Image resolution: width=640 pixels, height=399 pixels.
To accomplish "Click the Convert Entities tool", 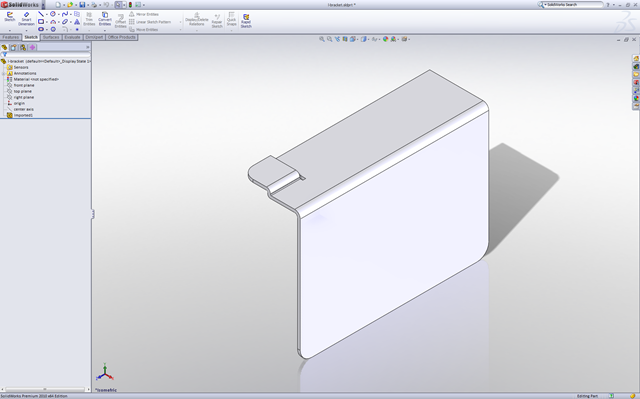I will [105, 19].
